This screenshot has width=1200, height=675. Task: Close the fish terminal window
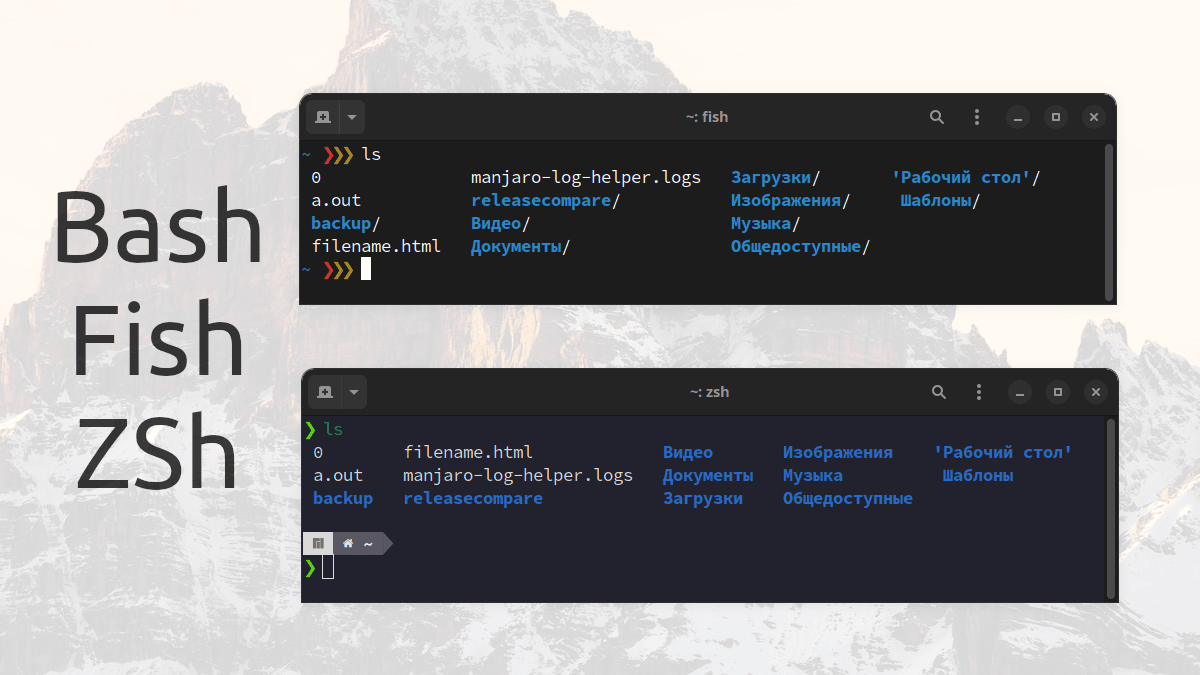point(1094,117)
